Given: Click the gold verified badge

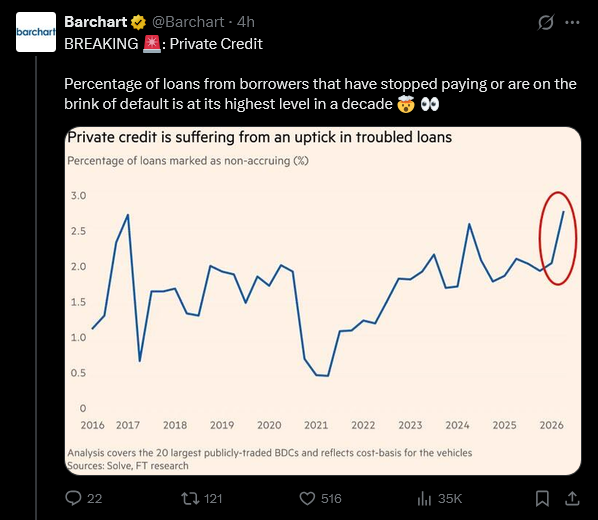Looking at the screenshot, I should pos(138,23).
